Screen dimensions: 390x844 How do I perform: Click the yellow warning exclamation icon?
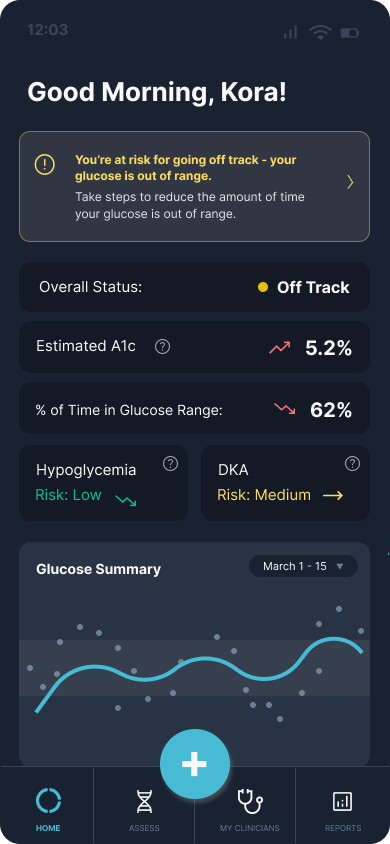coord(45,164)
